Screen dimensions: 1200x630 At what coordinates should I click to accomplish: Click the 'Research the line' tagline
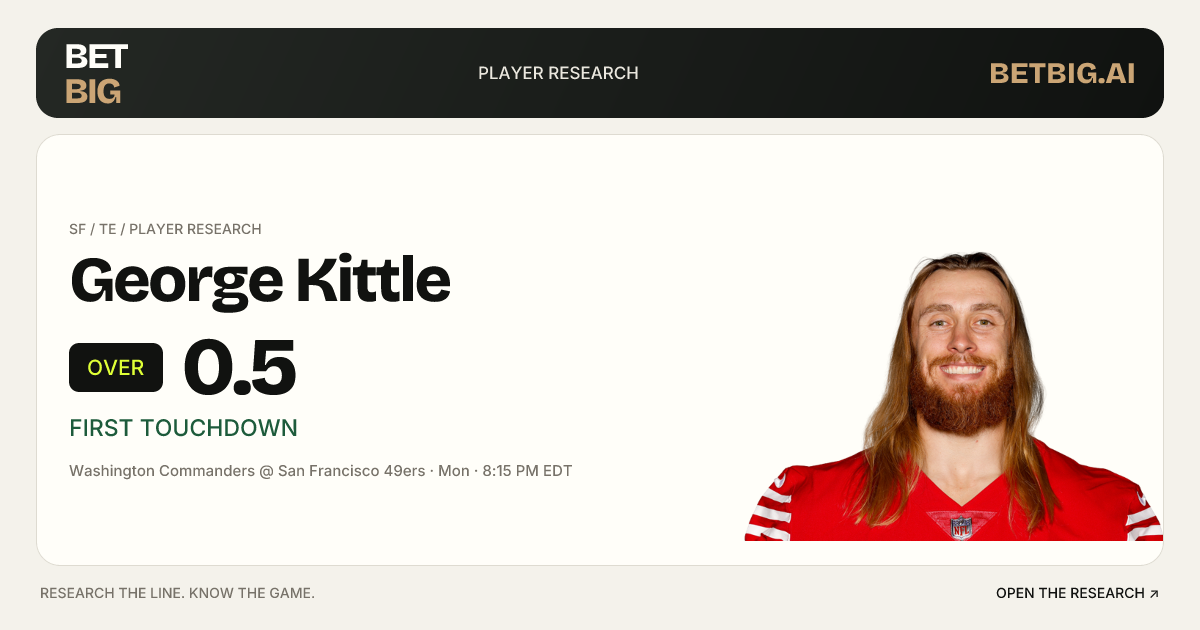(x=177, y=593)
